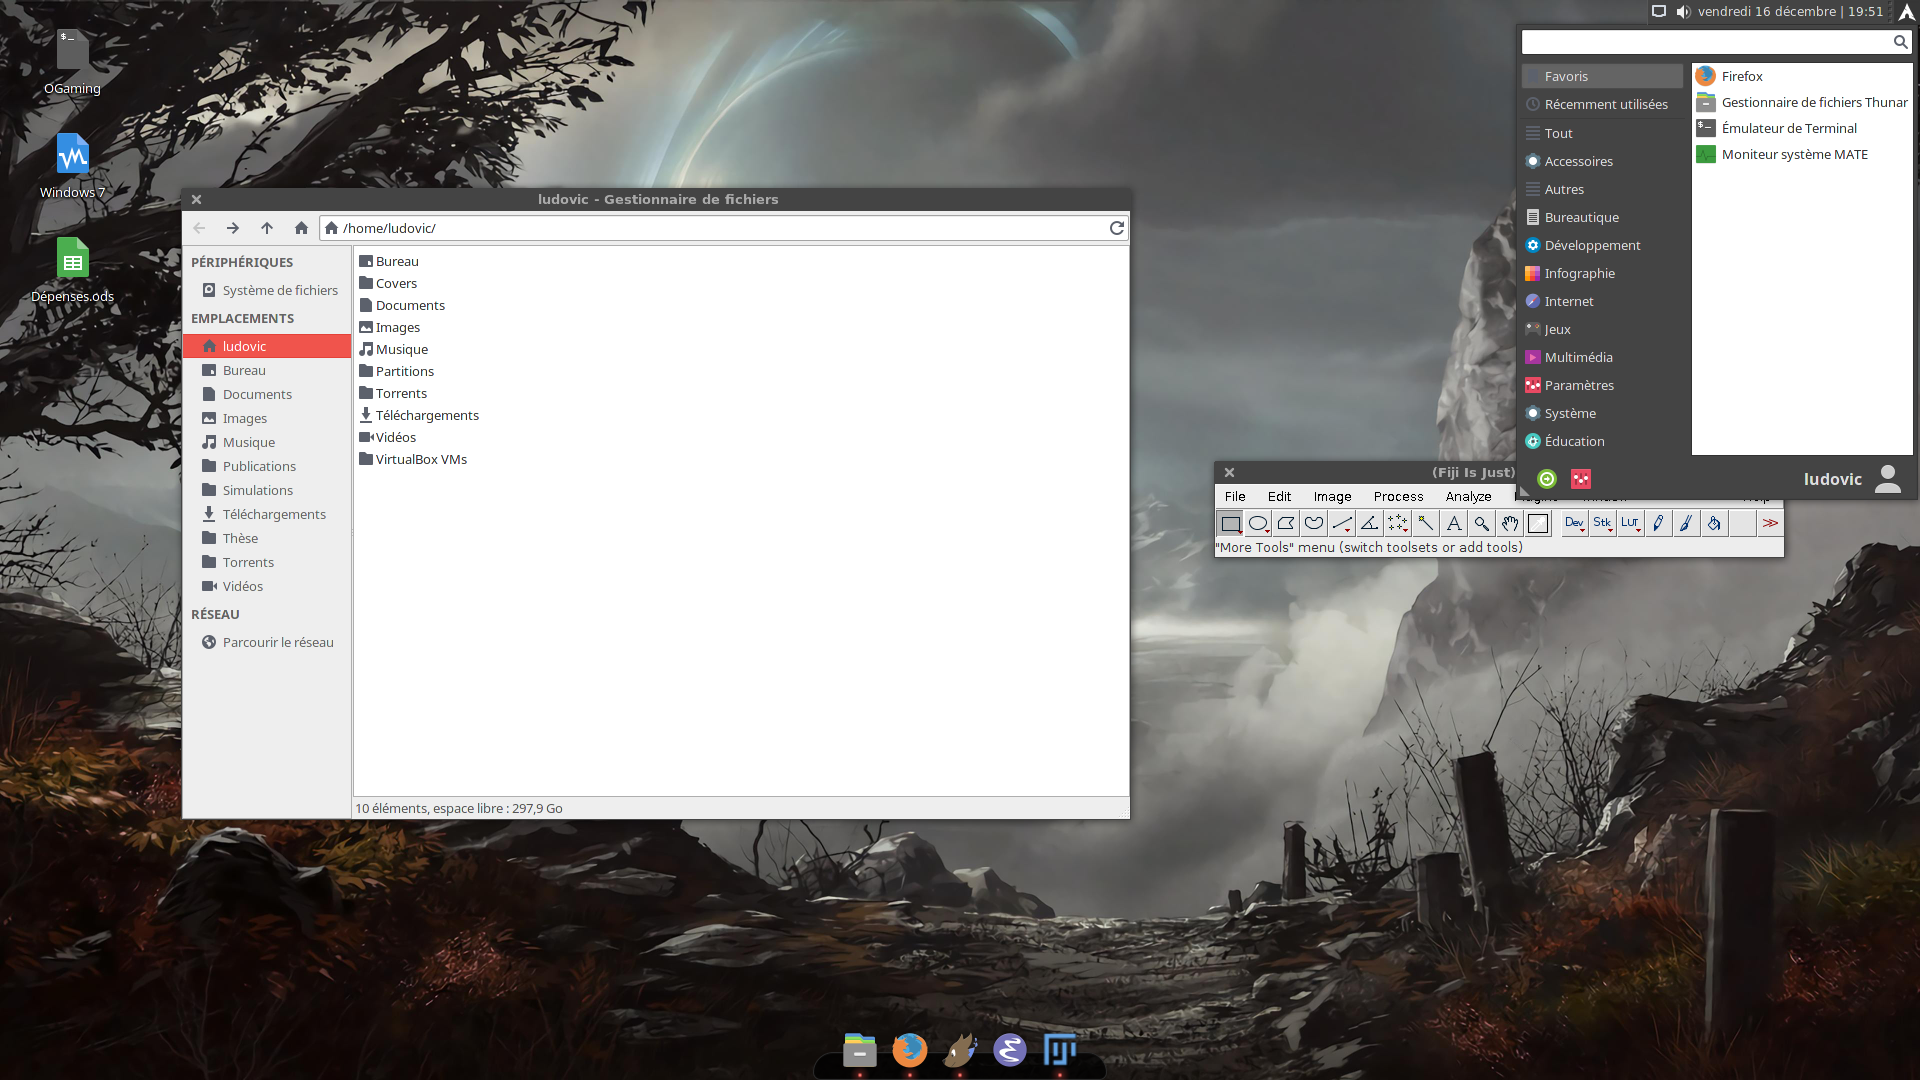This screenshot has width=1920, height=1080.
Task: Select Simulations in the sidebar places
Action: click(267, 490)
